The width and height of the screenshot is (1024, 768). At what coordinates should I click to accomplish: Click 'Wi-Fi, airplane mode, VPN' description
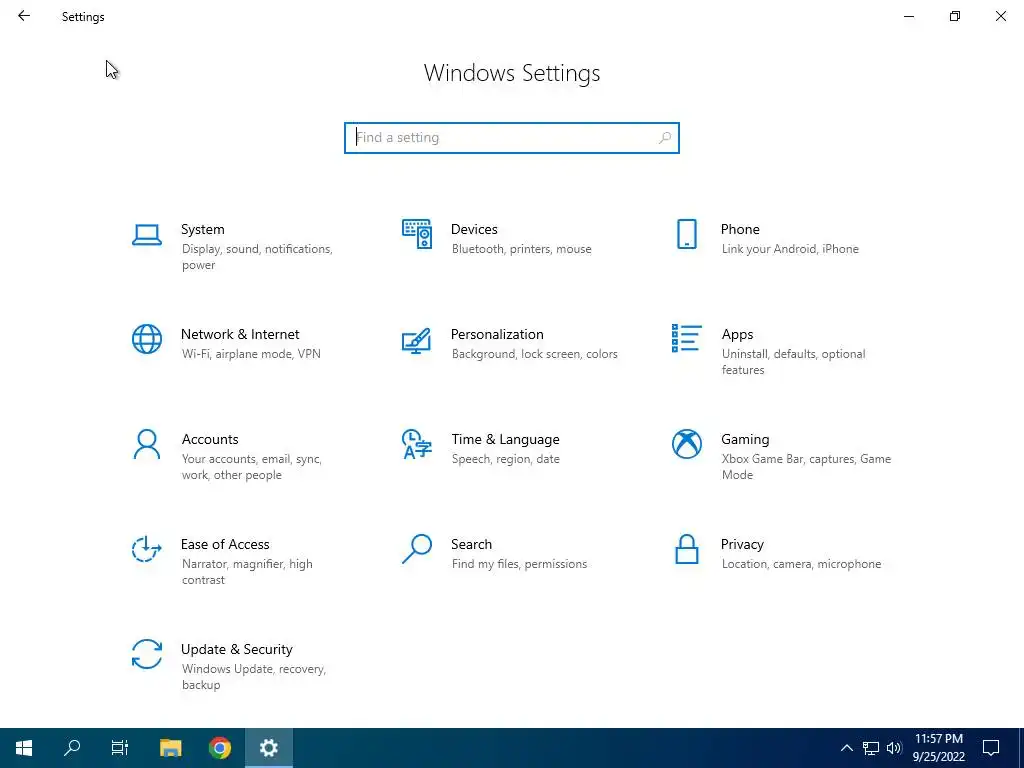251,354
